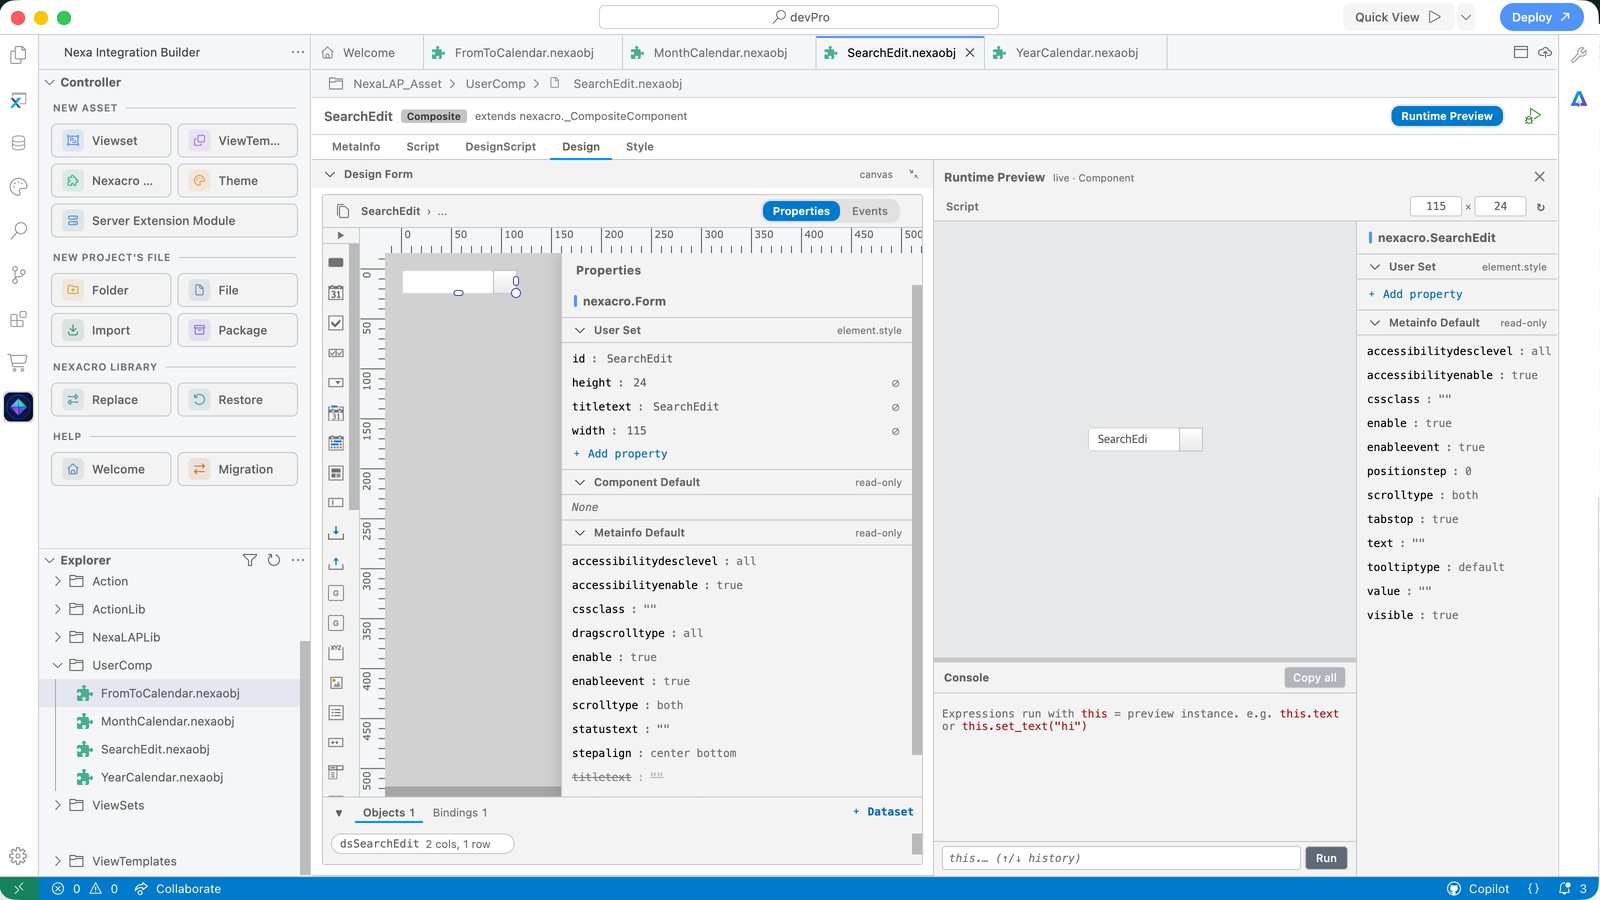Select the FileUpload component in palette
The width and height of the screenshot is (1600, 900).
pyautogui.click(x=336, y=563)
